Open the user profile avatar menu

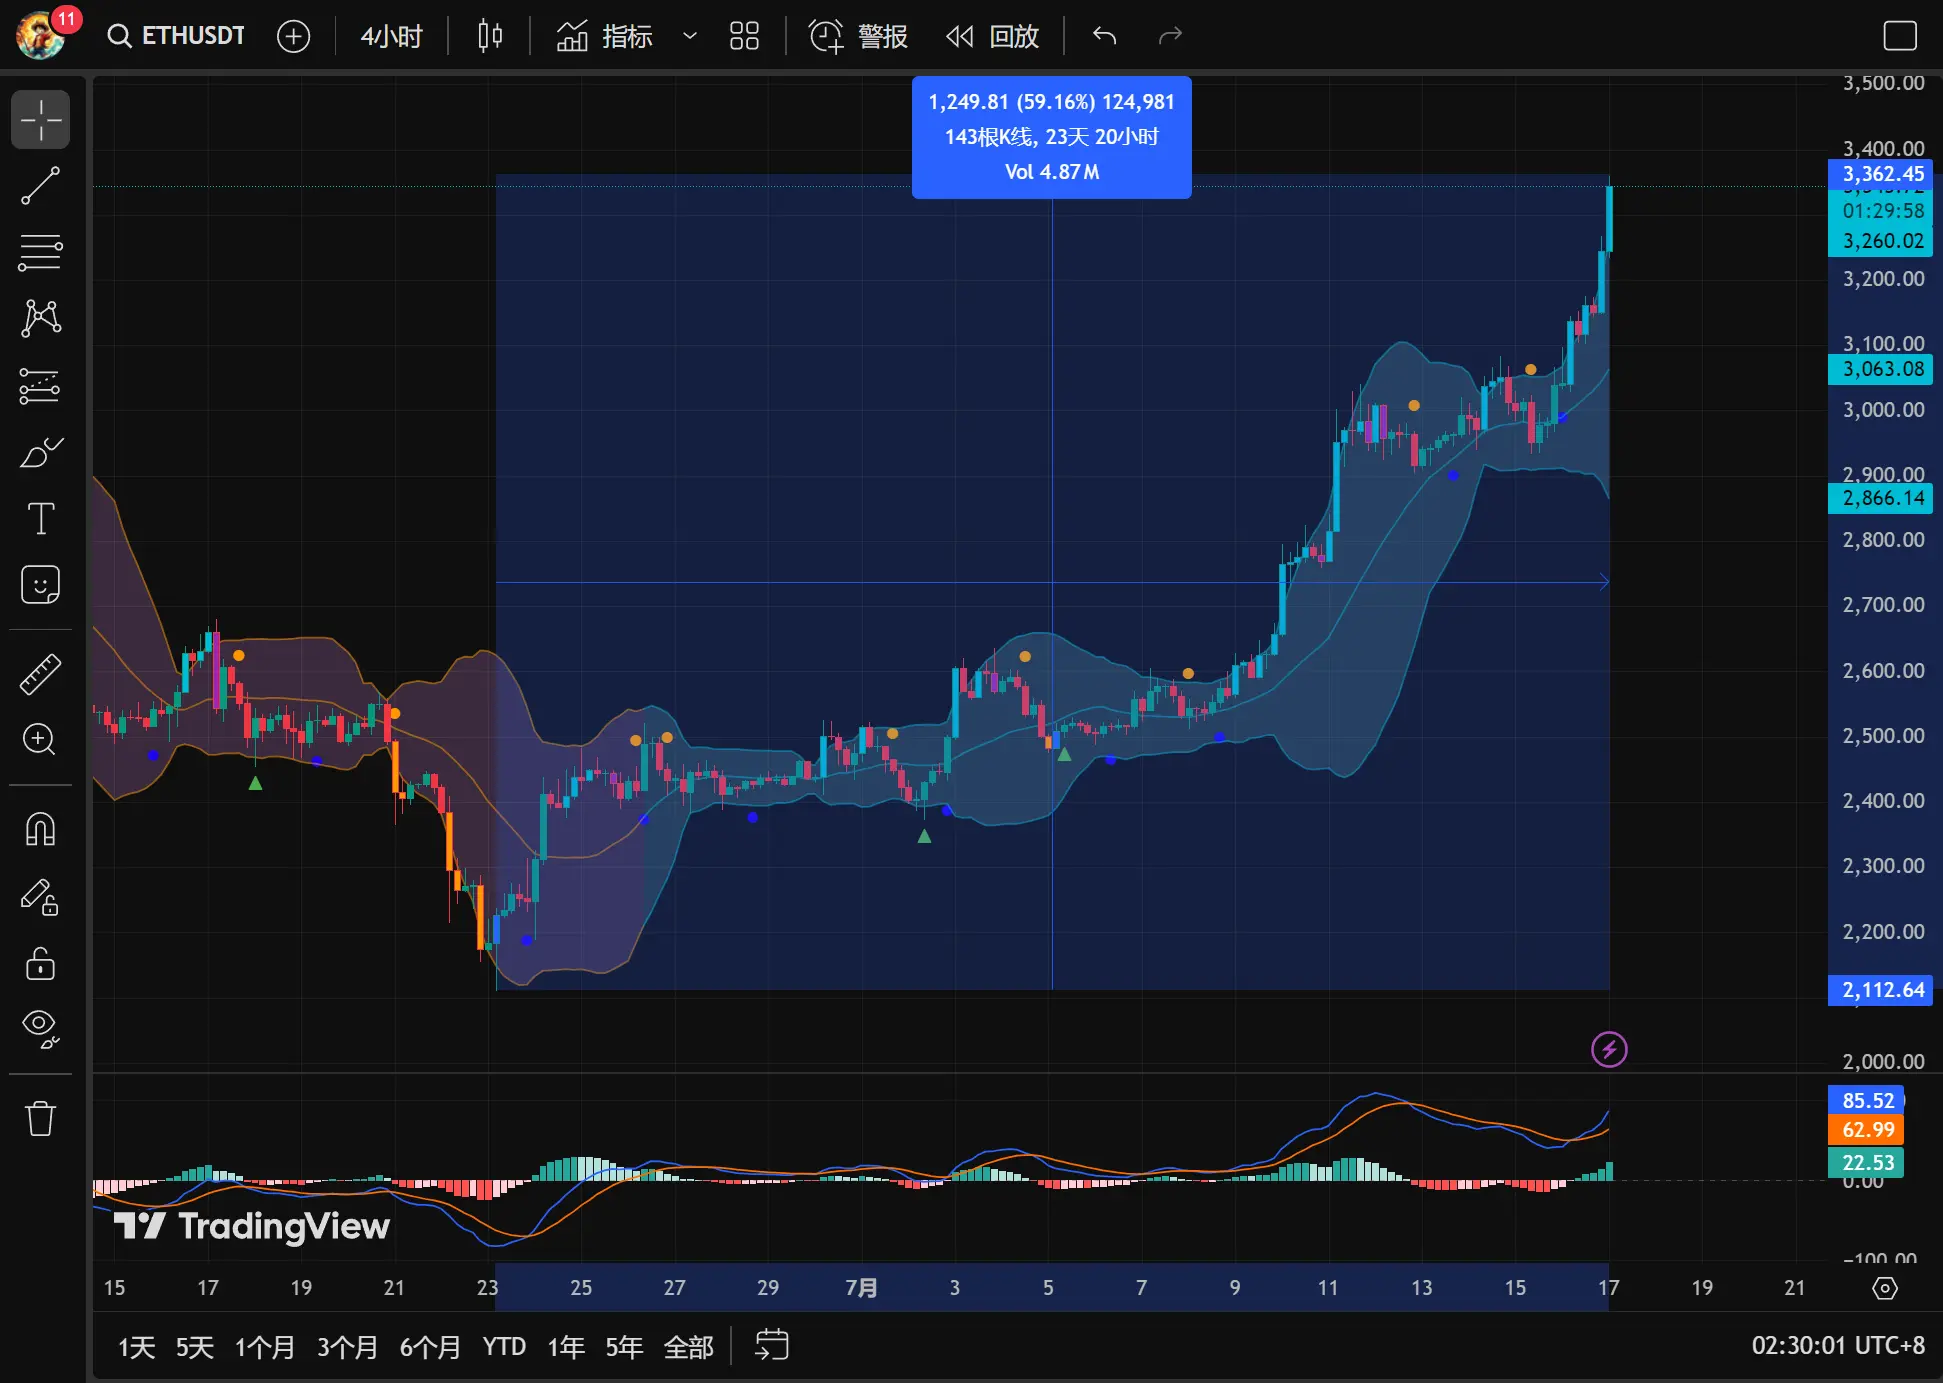point(40,36)
